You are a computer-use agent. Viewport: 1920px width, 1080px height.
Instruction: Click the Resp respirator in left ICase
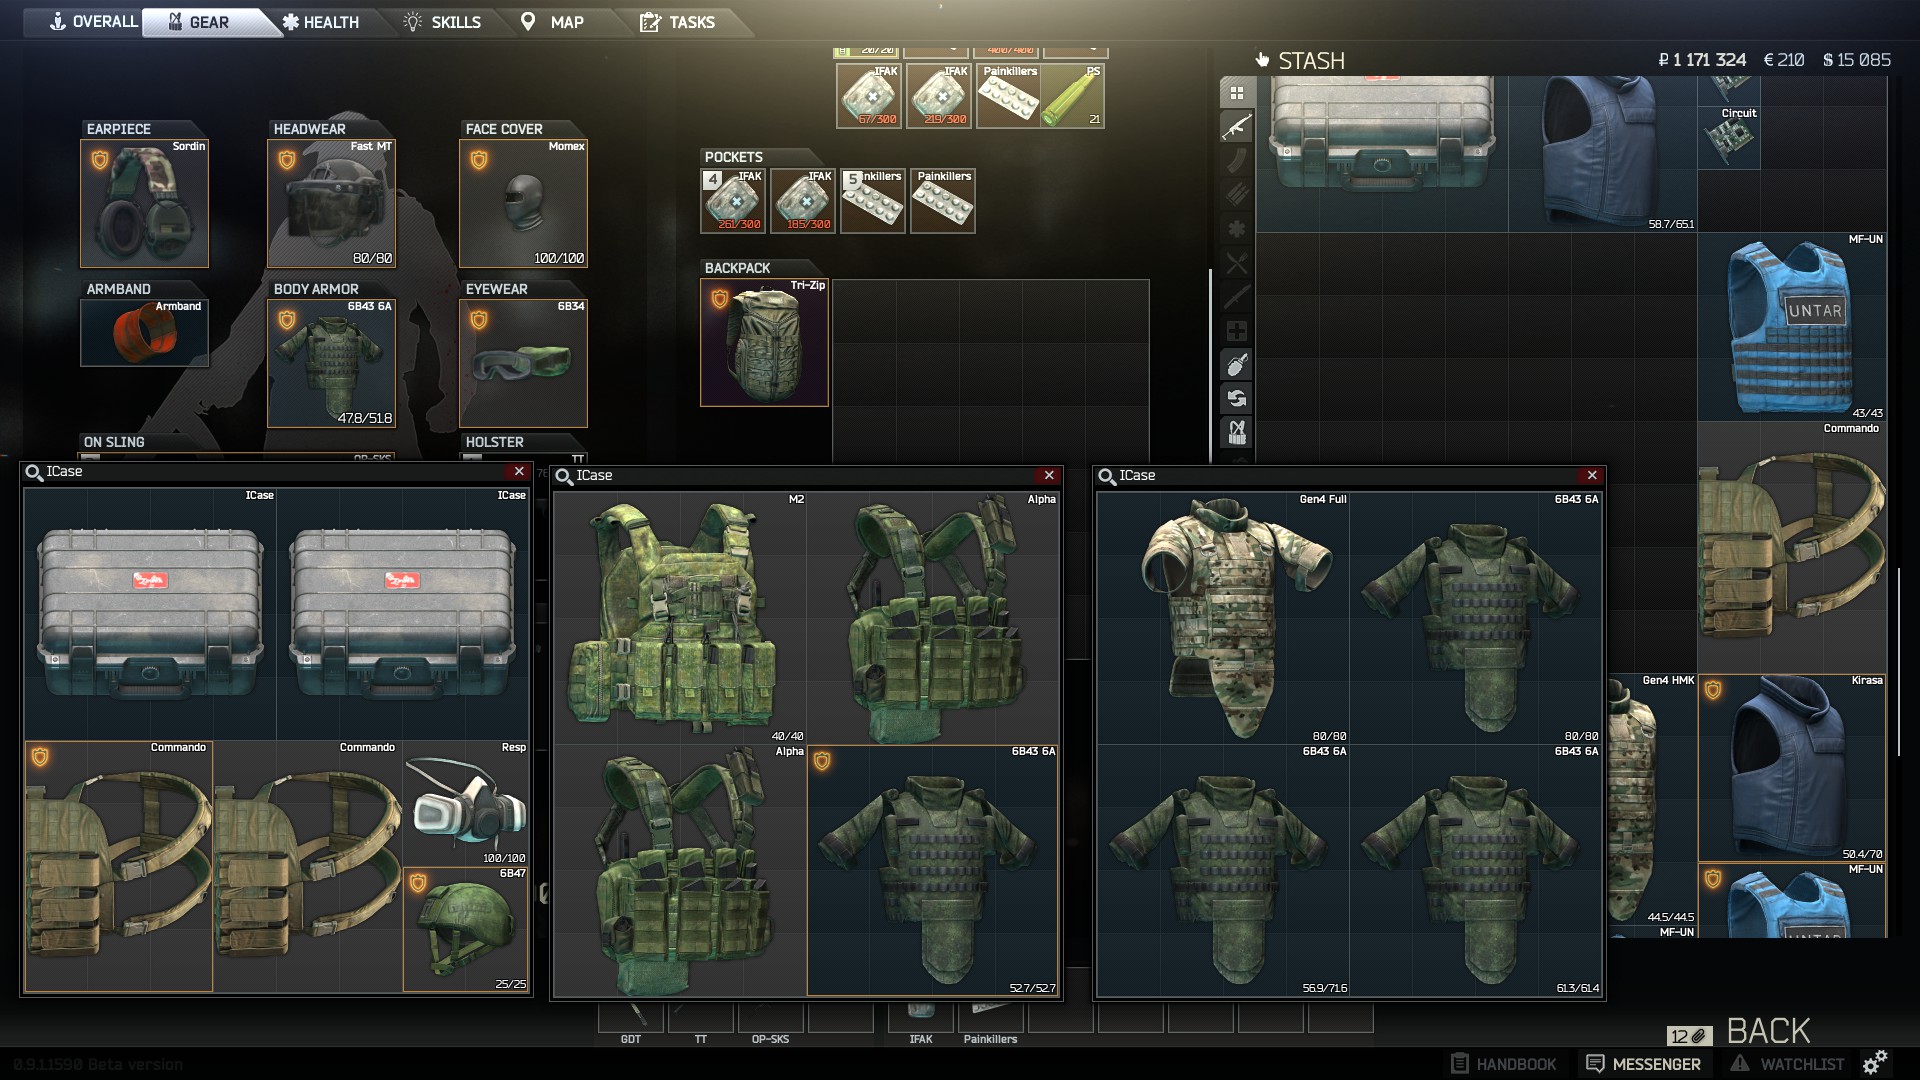click(466, 804)
